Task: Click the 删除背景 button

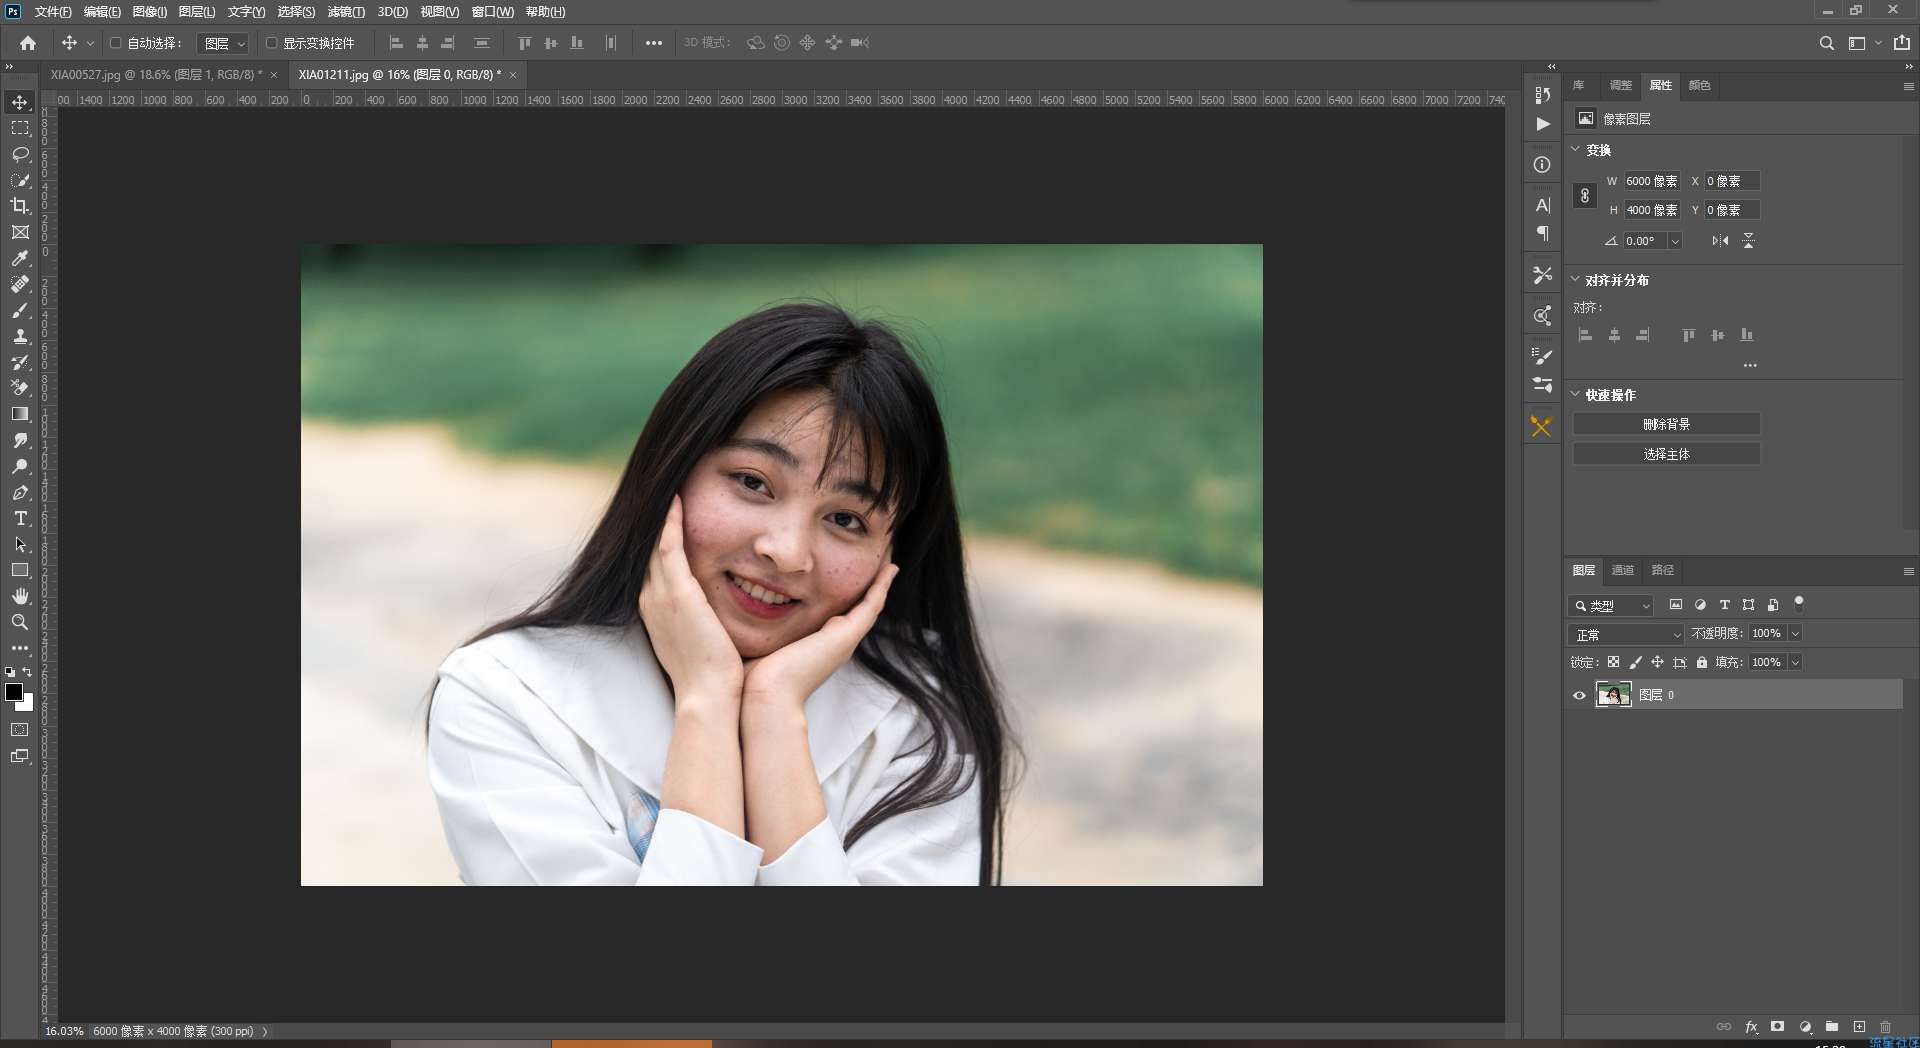Action: (x=1666, y=424)
